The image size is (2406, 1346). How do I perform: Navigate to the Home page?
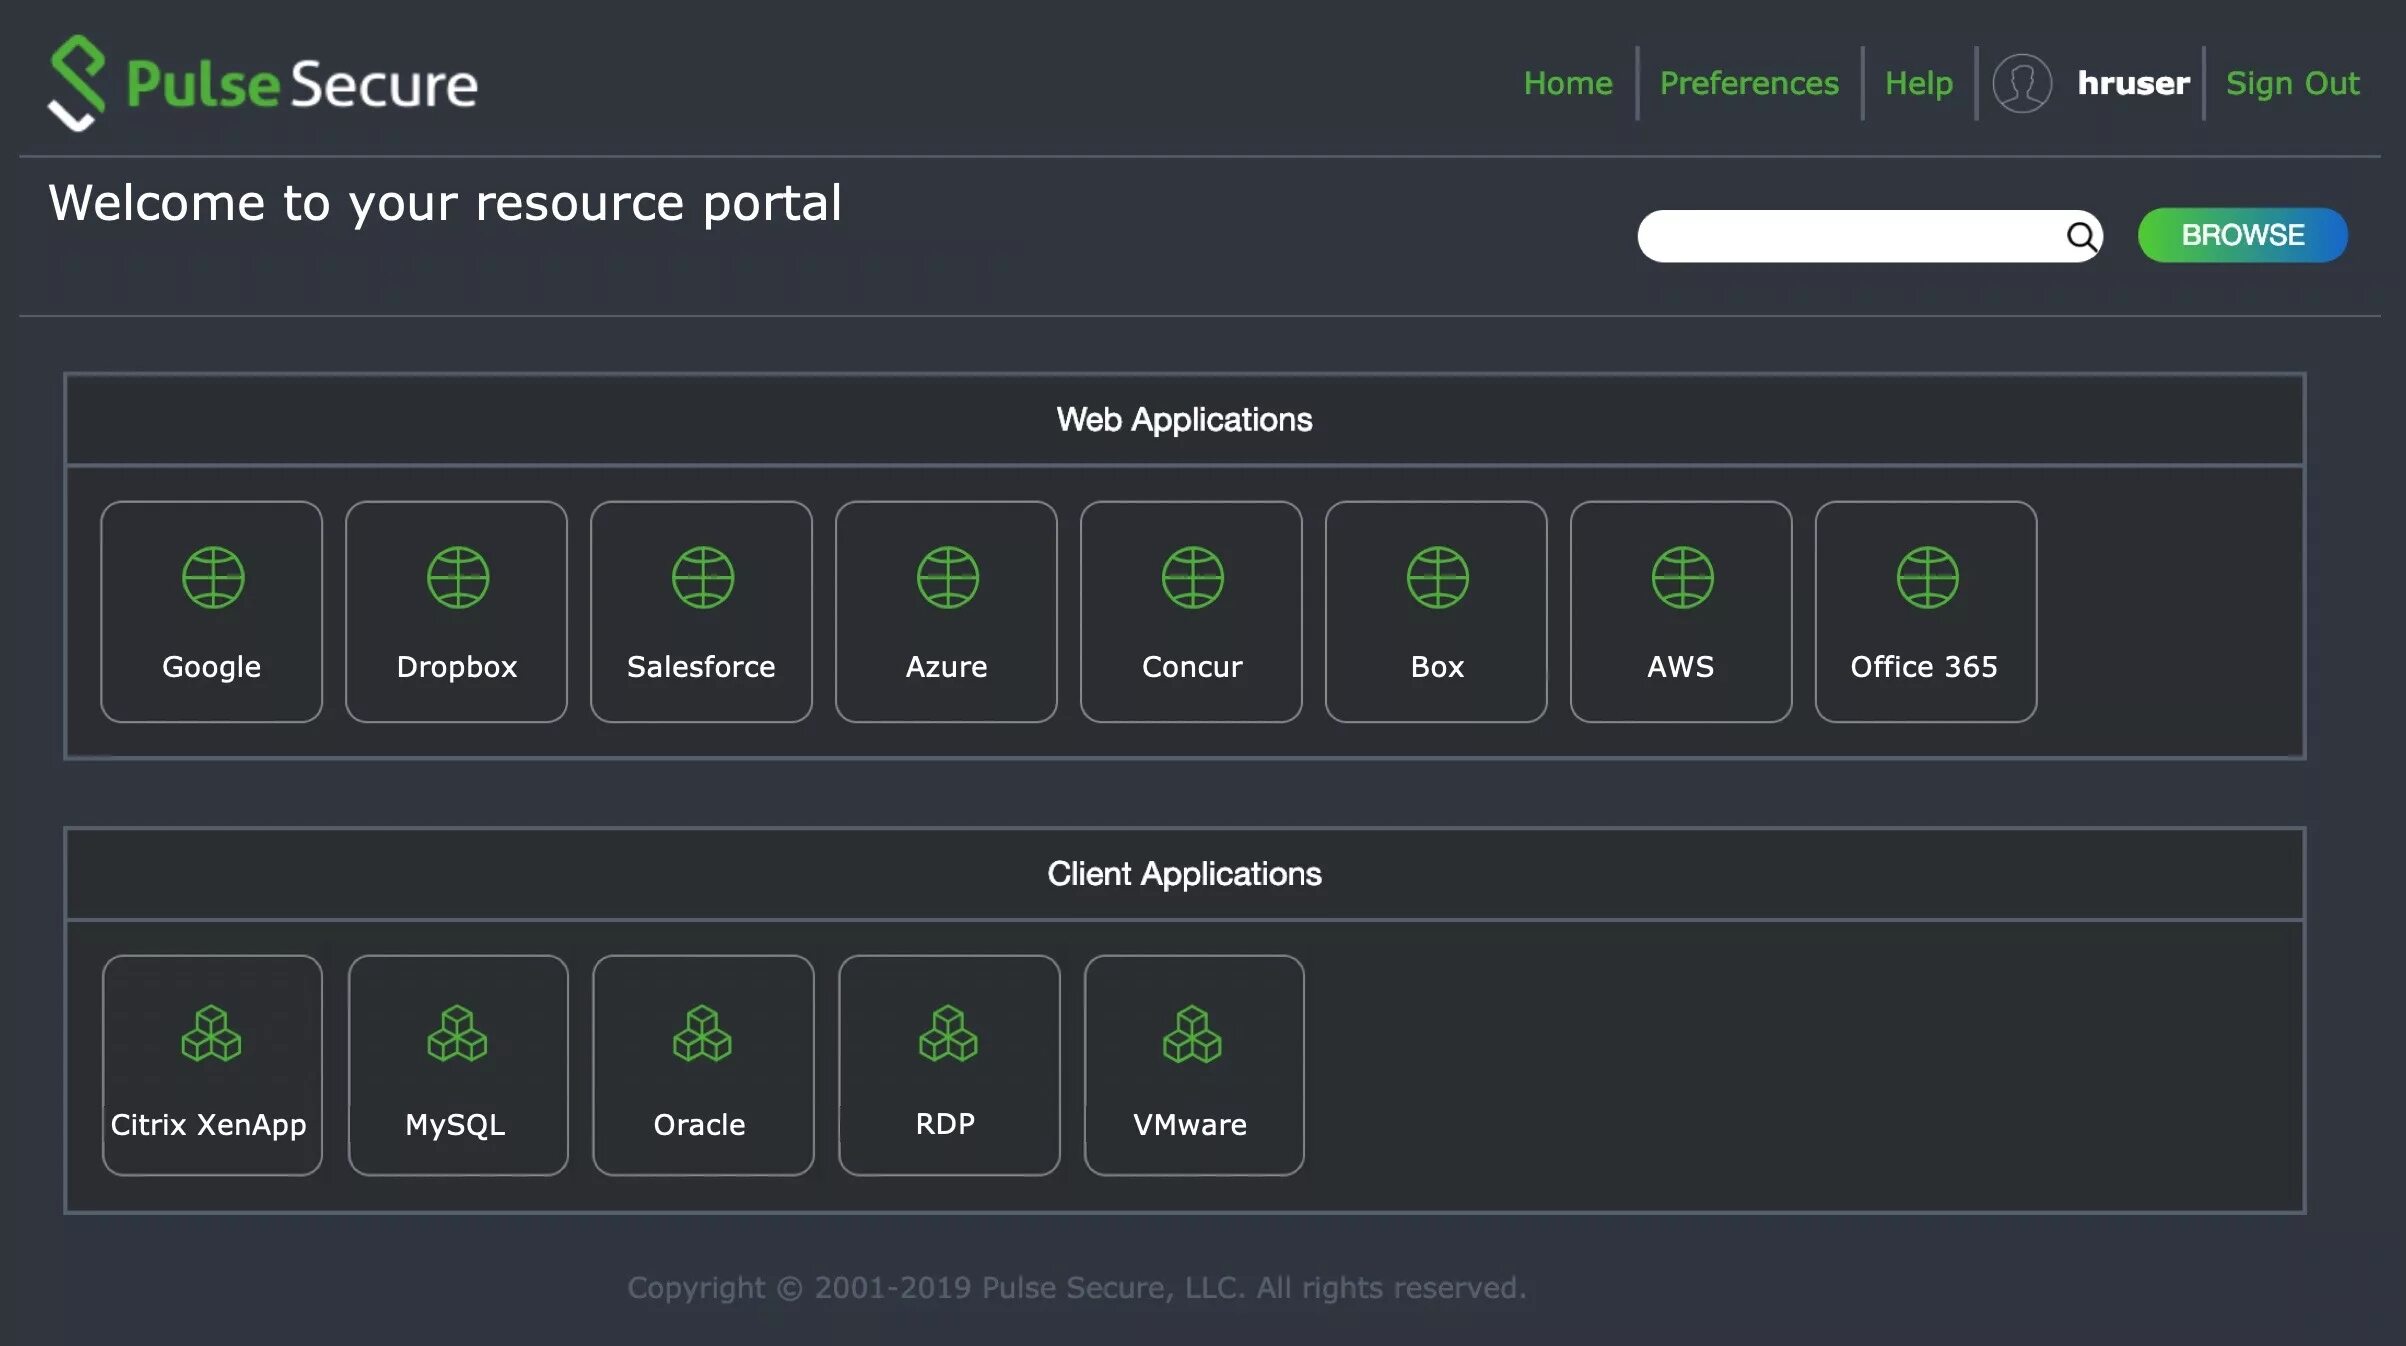coord(1567,79)
